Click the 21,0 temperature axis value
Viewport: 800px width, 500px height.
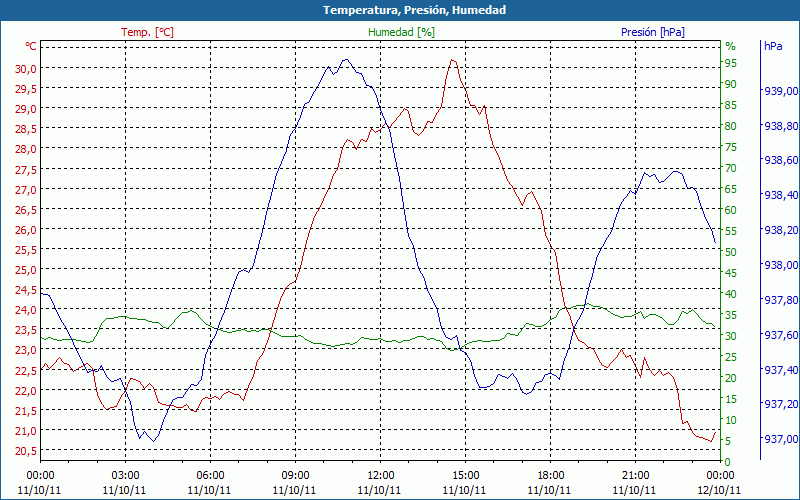point(26,431)
